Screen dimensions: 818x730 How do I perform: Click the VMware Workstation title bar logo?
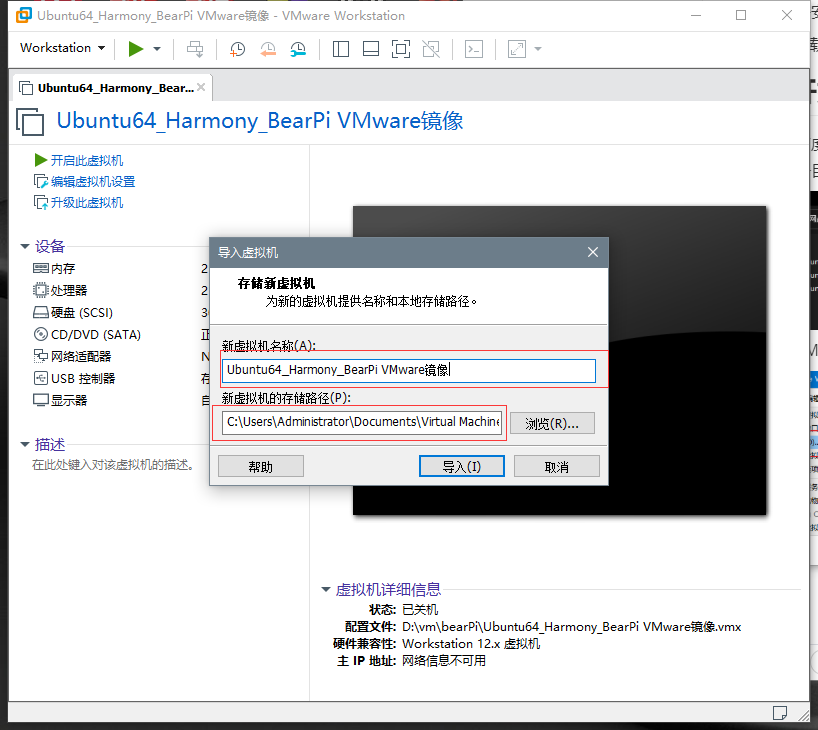[23, 15]
